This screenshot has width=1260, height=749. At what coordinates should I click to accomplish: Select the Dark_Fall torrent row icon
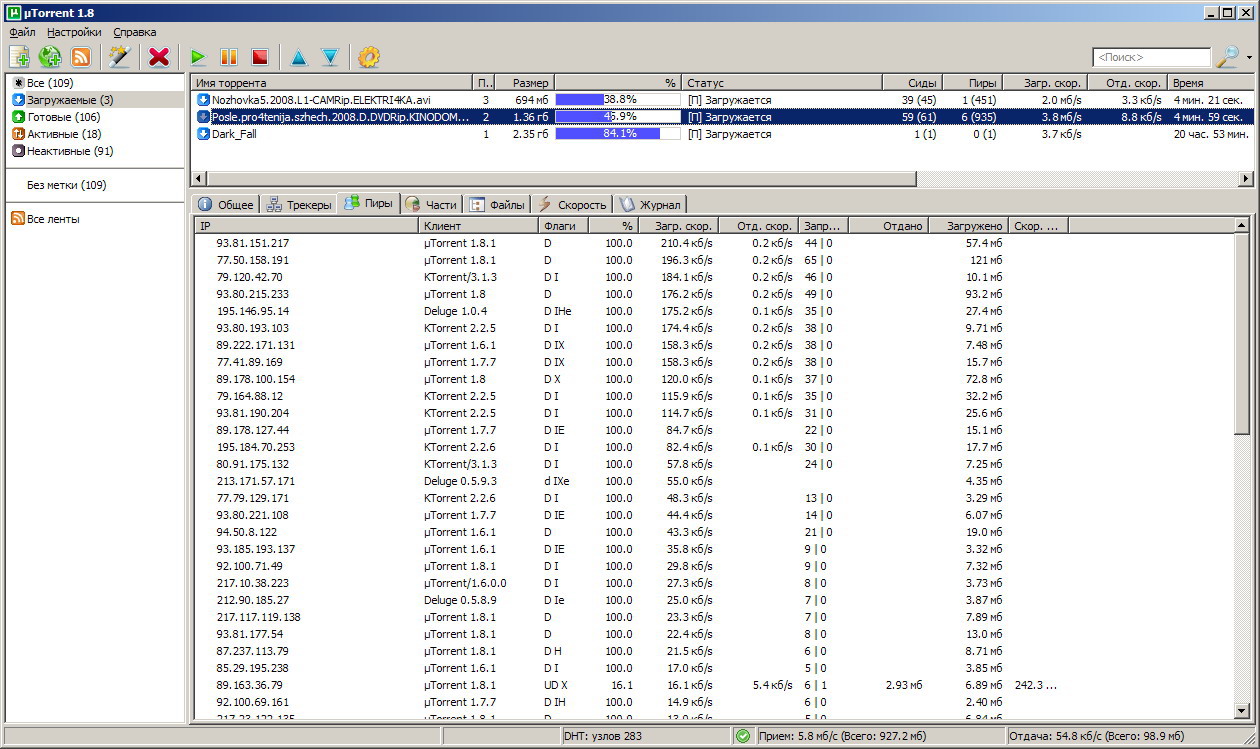(203, 134)
